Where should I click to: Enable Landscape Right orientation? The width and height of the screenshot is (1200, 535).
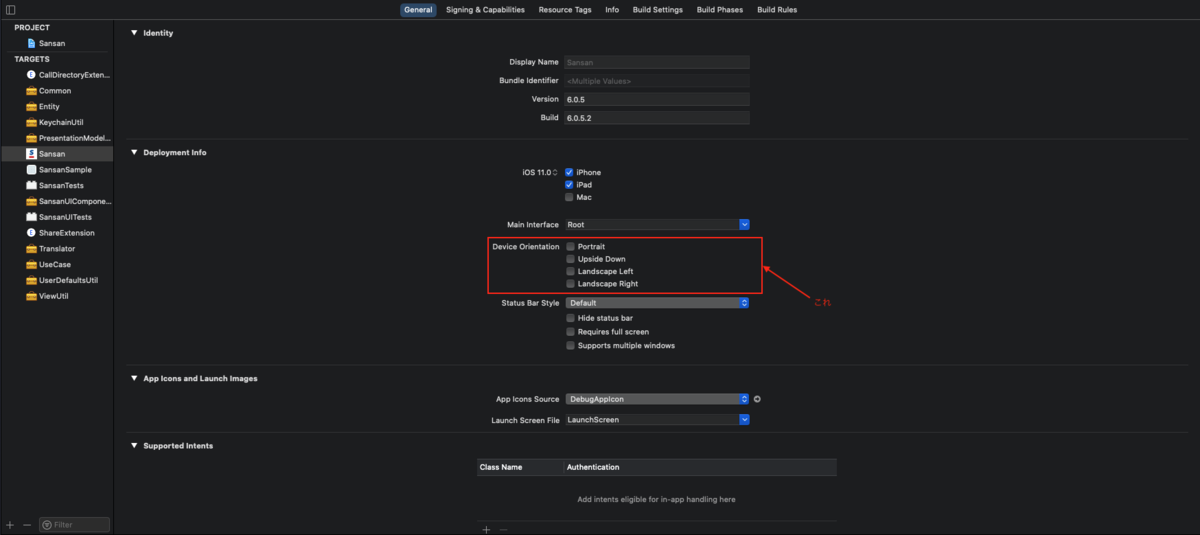[x=570, y=284]
